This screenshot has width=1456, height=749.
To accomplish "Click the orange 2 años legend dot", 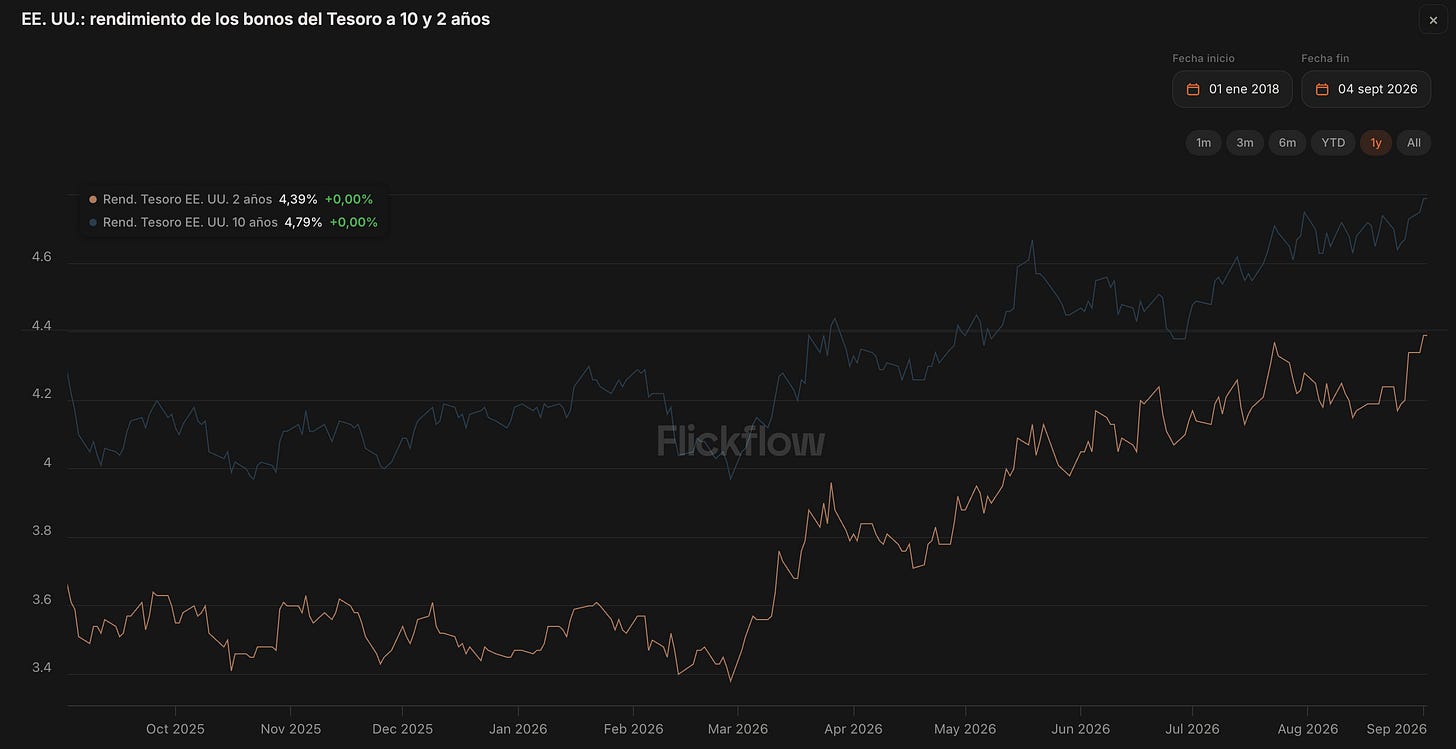I will point(93,200).
